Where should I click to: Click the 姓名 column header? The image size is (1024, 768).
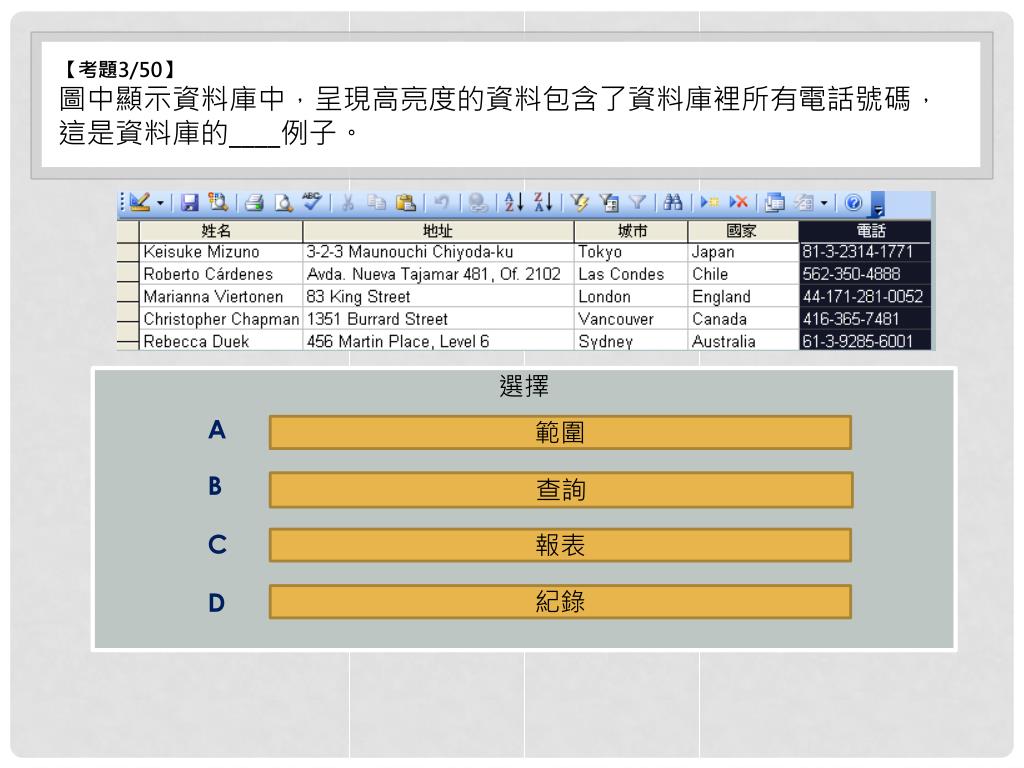(221, 231)
